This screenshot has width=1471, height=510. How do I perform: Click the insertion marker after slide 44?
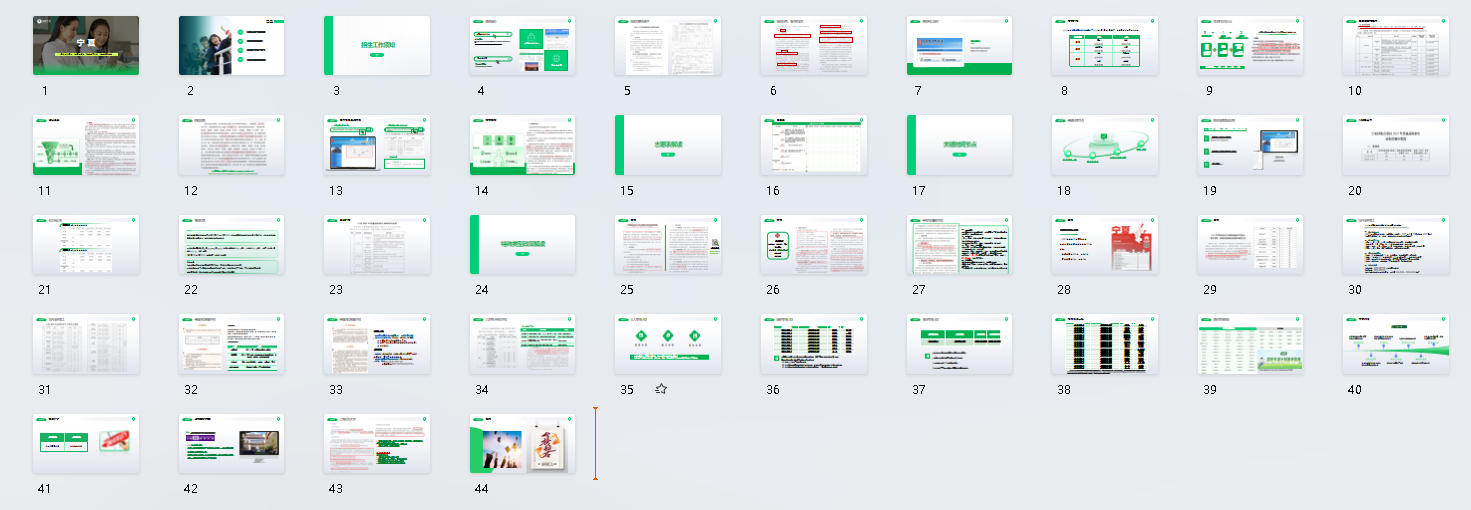pyautogui.click(x=595, y=443)
